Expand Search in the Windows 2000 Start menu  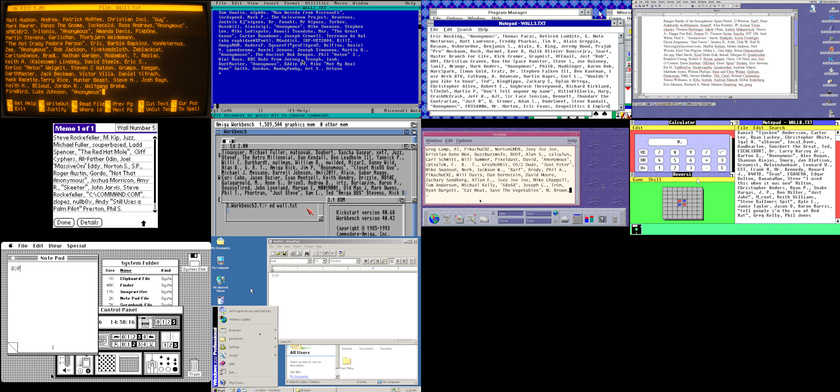[248, 356]
